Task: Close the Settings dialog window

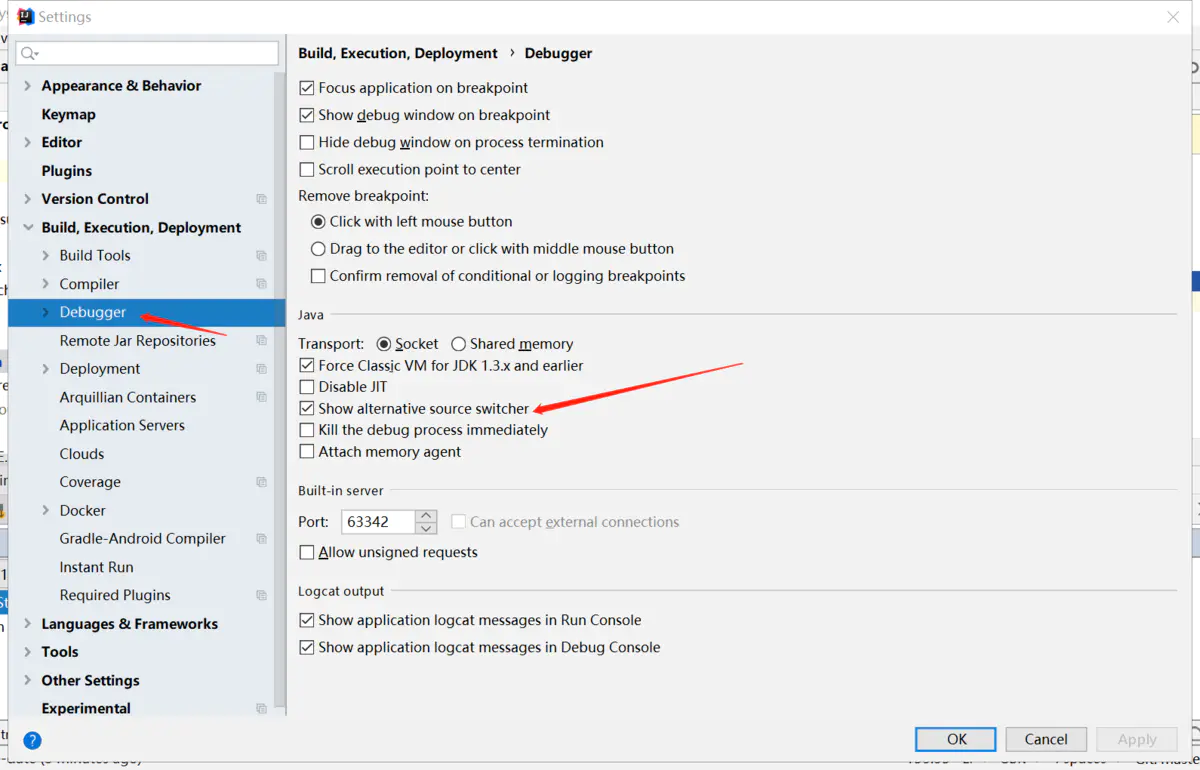Action: pos(1173,17)
